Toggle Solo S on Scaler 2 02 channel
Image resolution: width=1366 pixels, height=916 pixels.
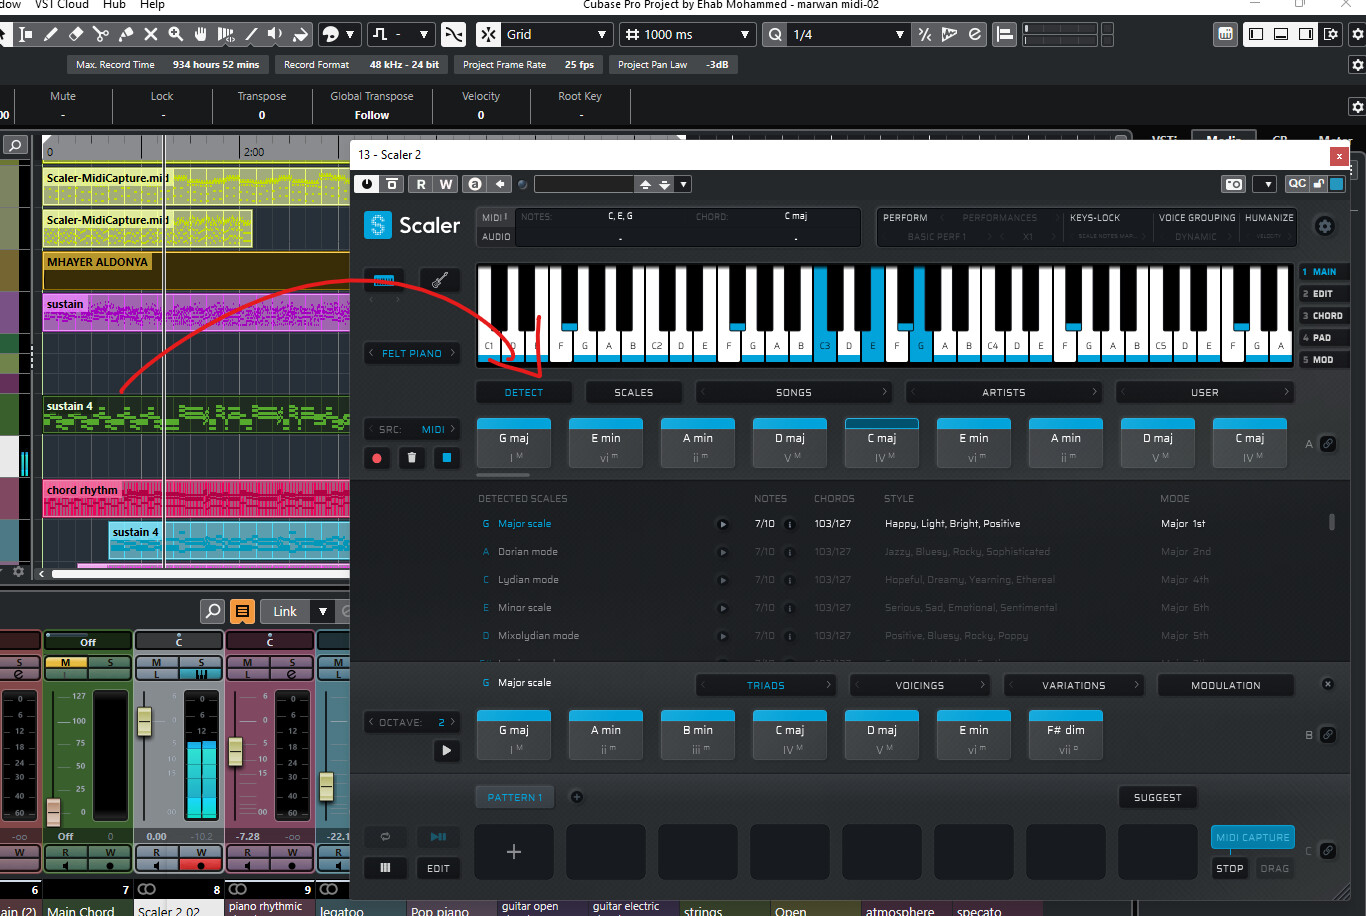[201, 662]
